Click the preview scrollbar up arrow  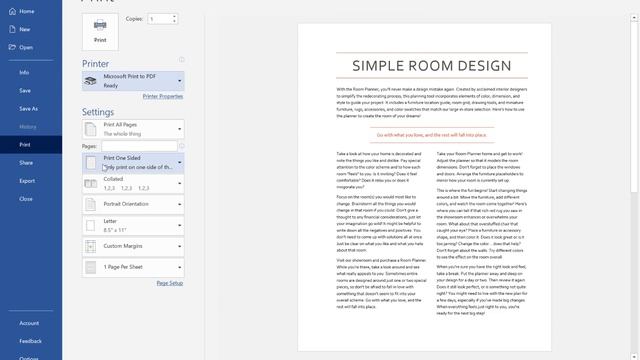coord(634,18)
